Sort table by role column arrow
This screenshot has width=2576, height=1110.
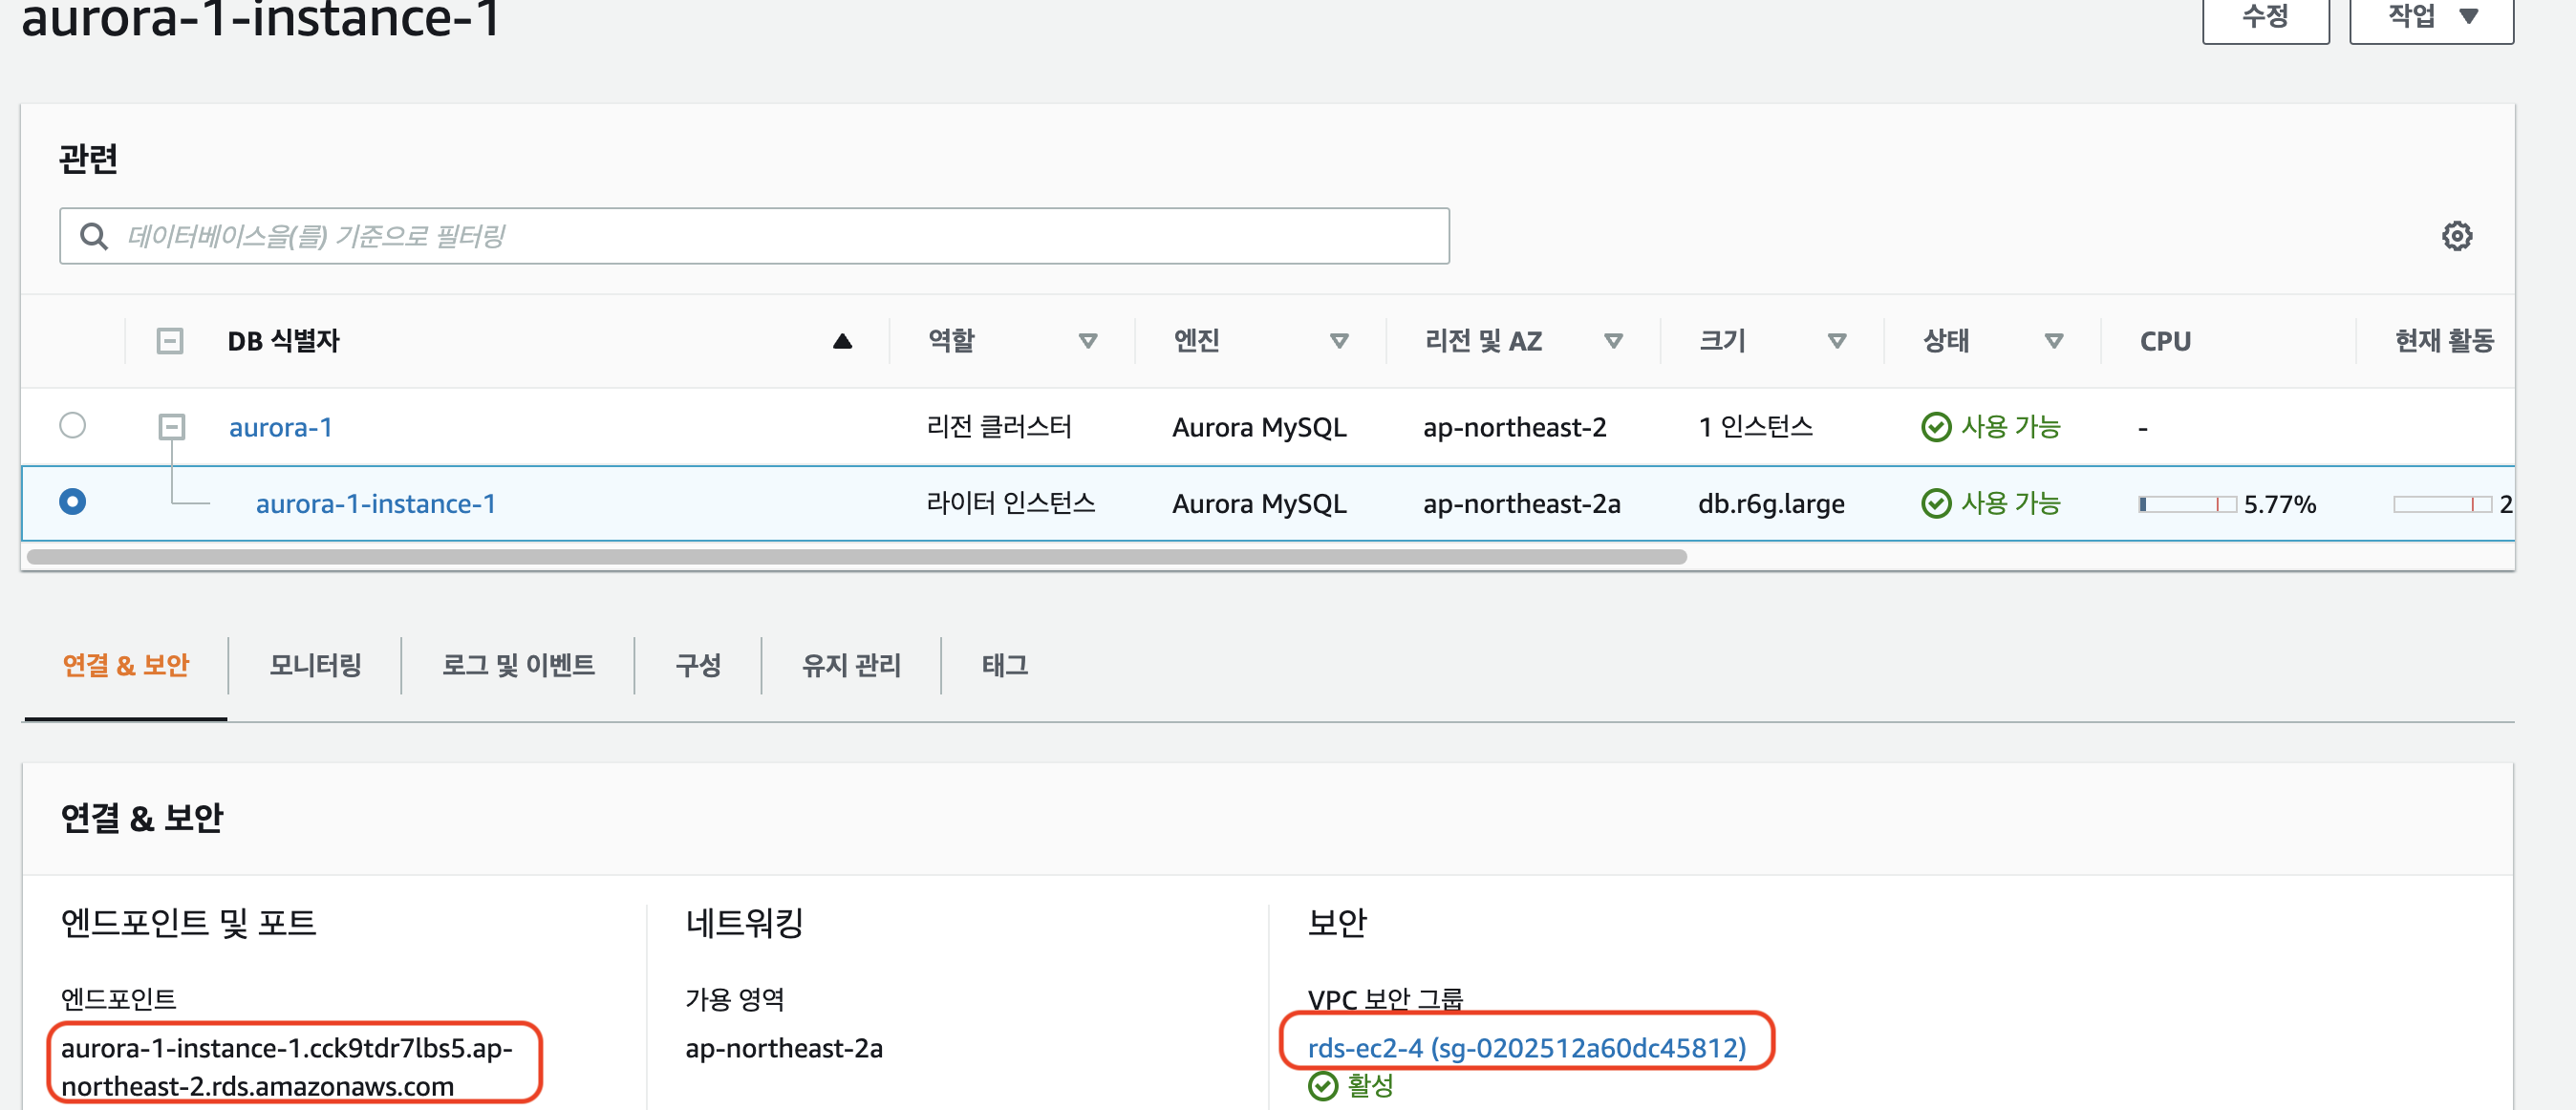click(x=1087, y=342)
